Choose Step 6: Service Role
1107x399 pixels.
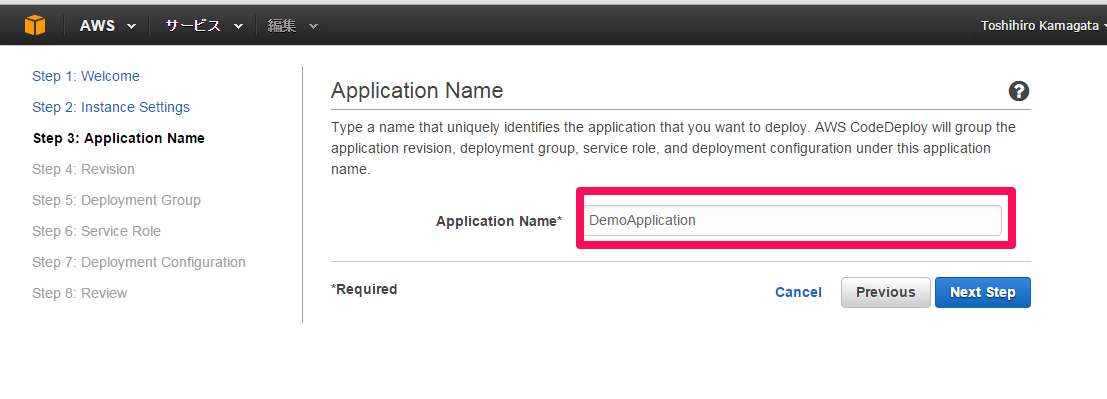pyautogui.click(x=97, y=232)
